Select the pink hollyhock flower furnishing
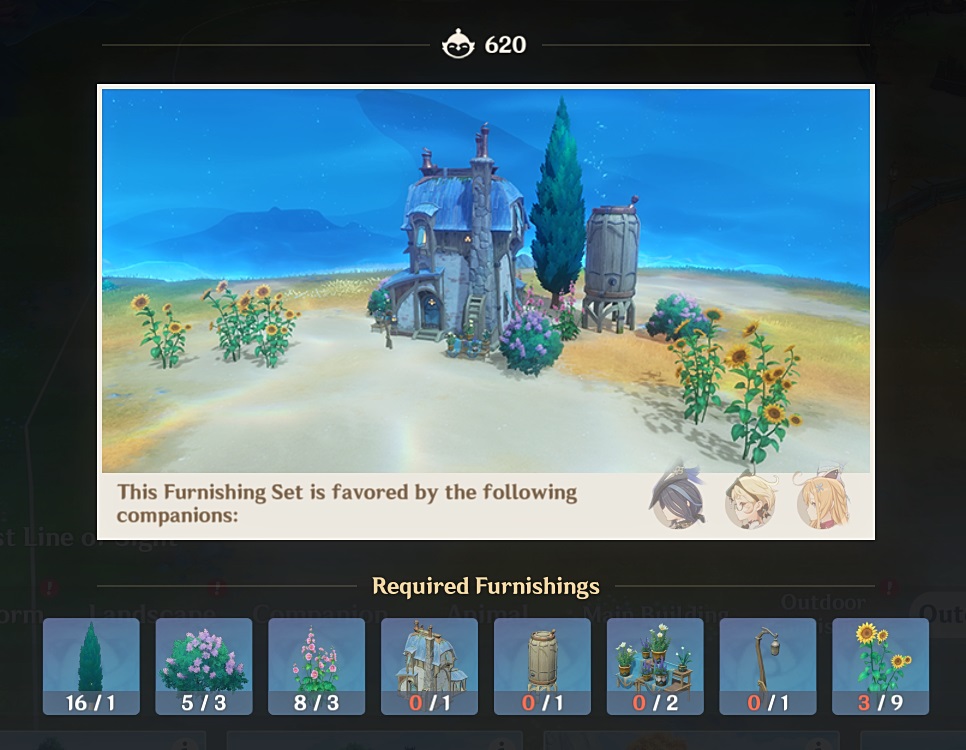Screen dimensions: 966x750 coord(317,666)
